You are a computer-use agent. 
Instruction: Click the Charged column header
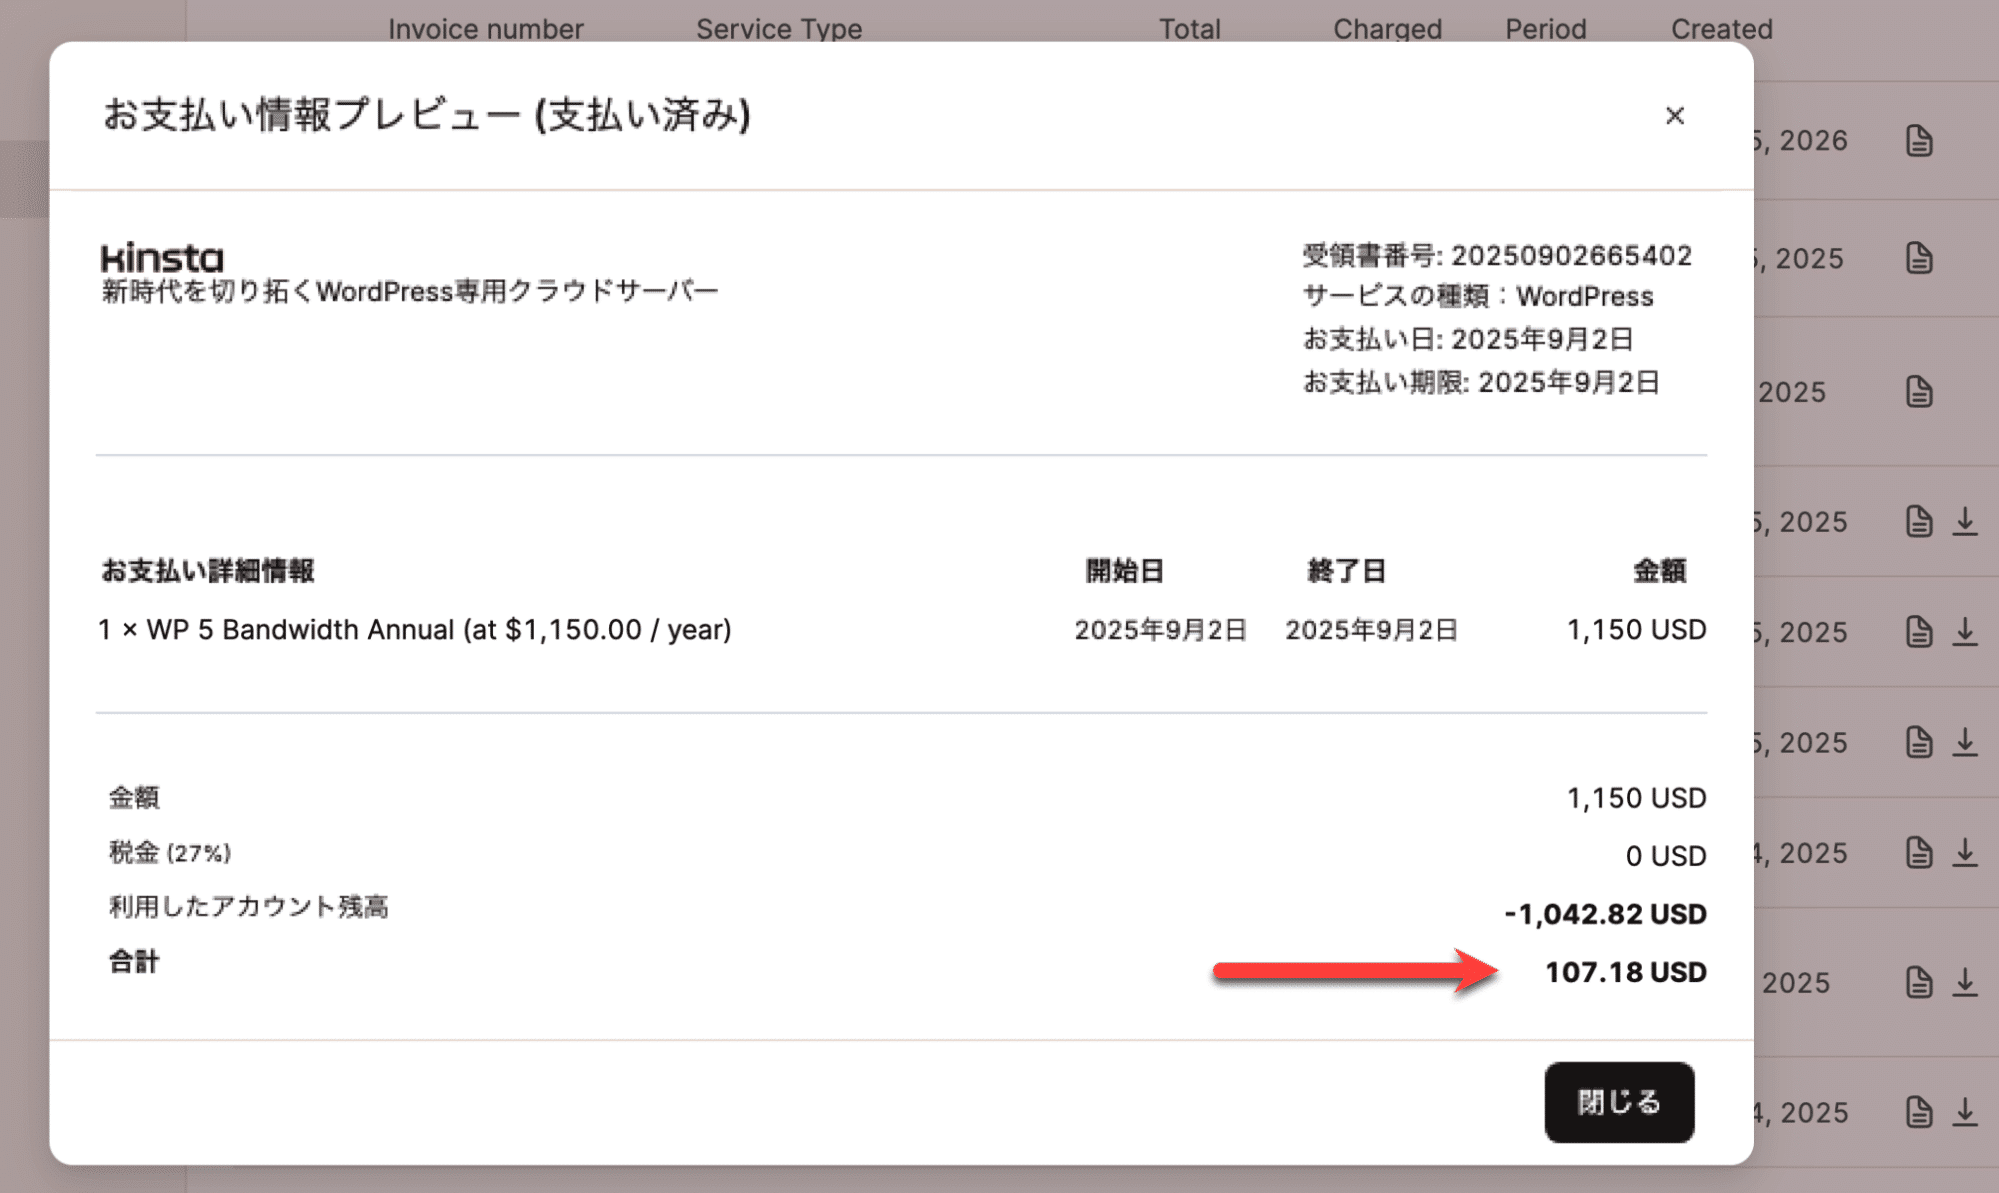click(x=1387, y=28)
